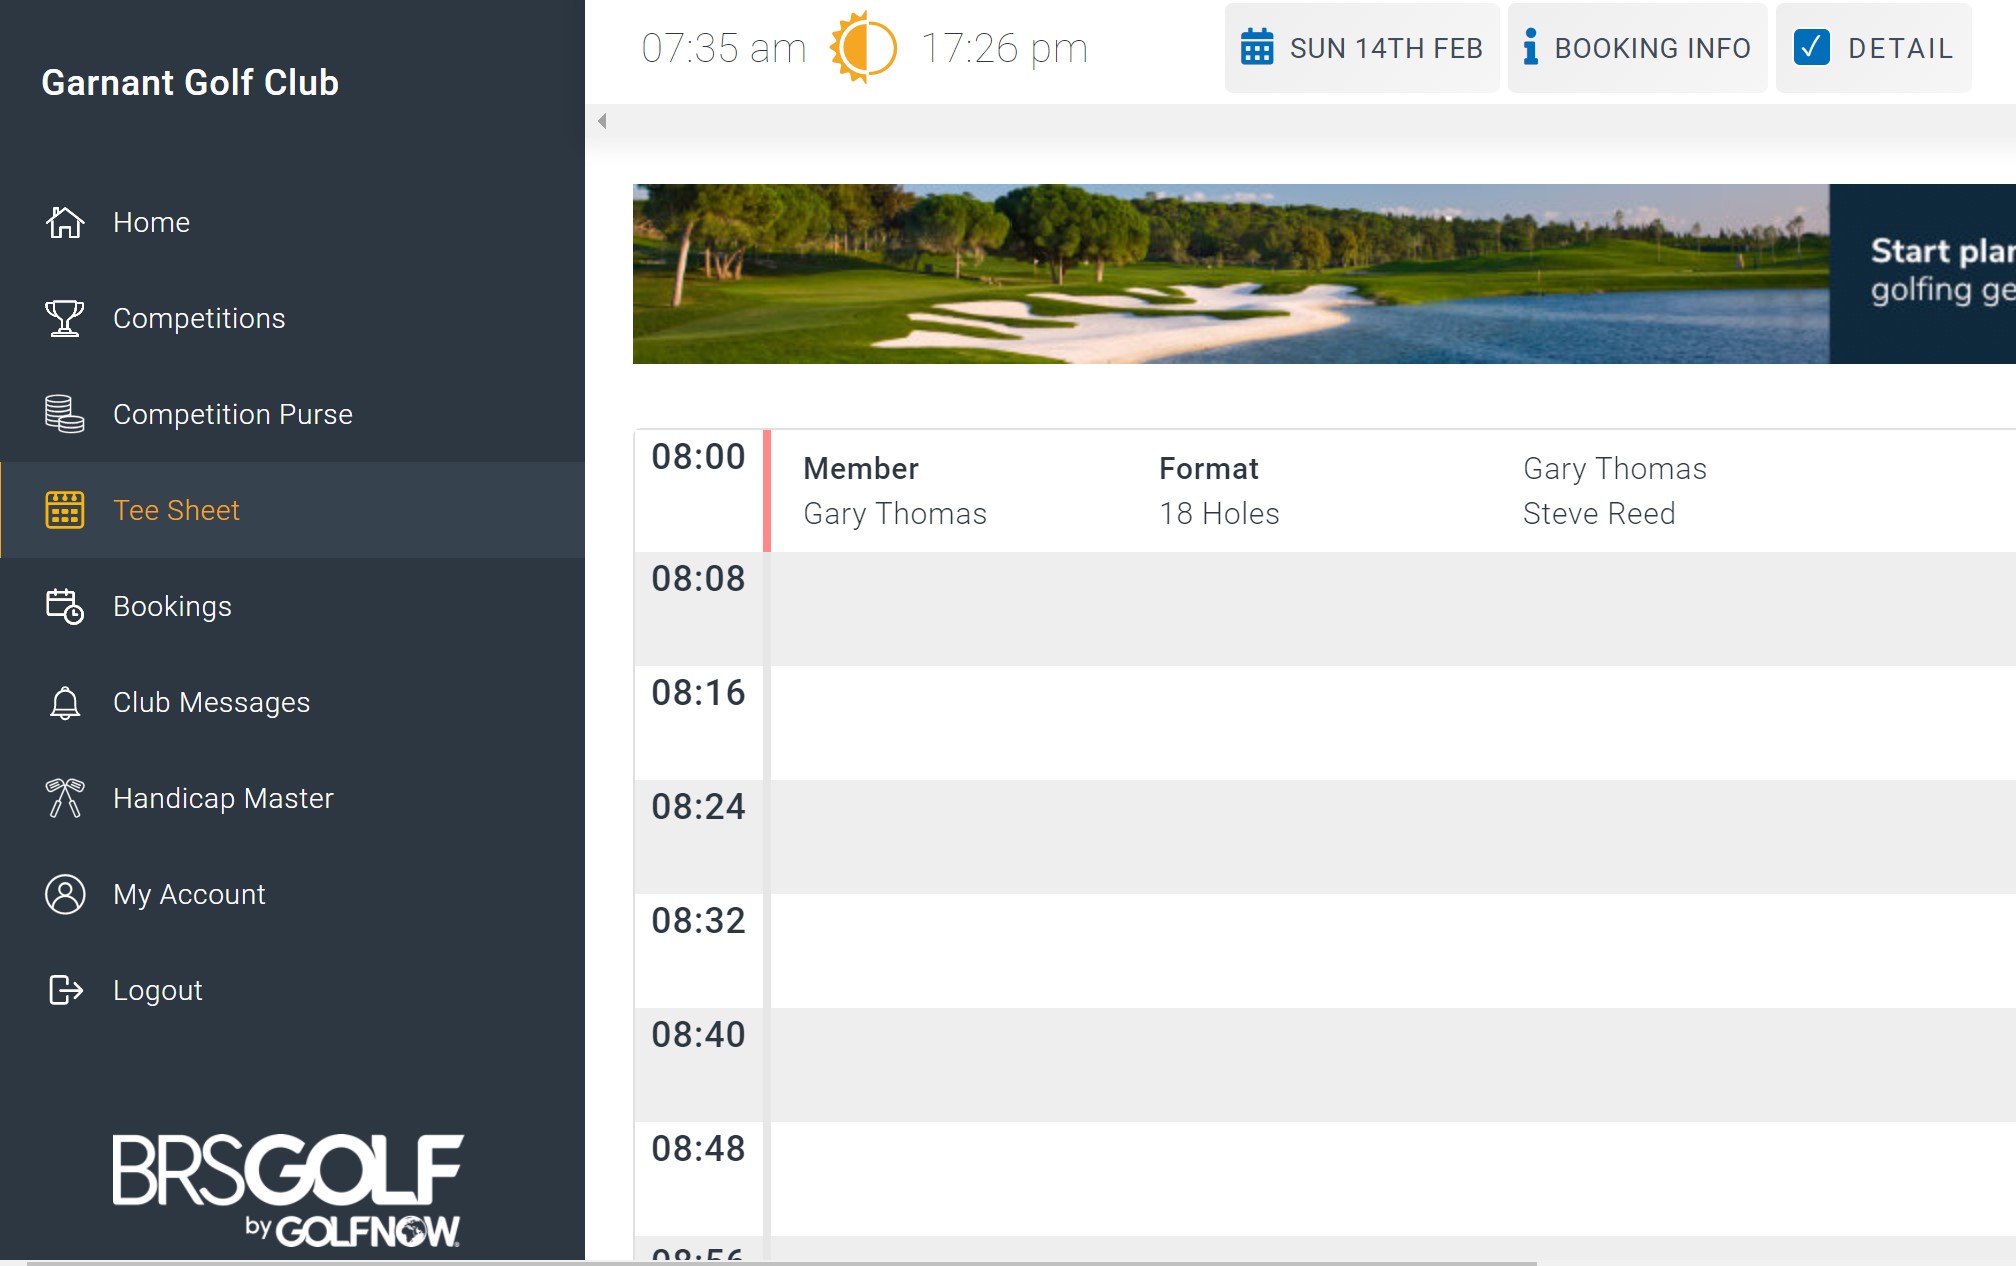Open Bookings in the sidebar
Screen dimensions: 2016x1266
292,606
